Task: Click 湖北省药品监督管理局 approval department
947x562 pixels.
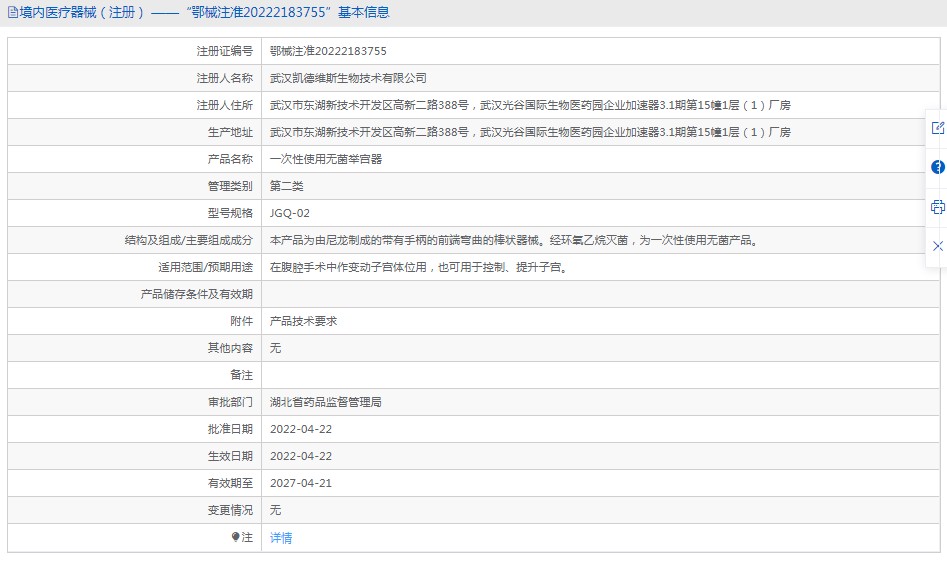Action: coord(326,402)
